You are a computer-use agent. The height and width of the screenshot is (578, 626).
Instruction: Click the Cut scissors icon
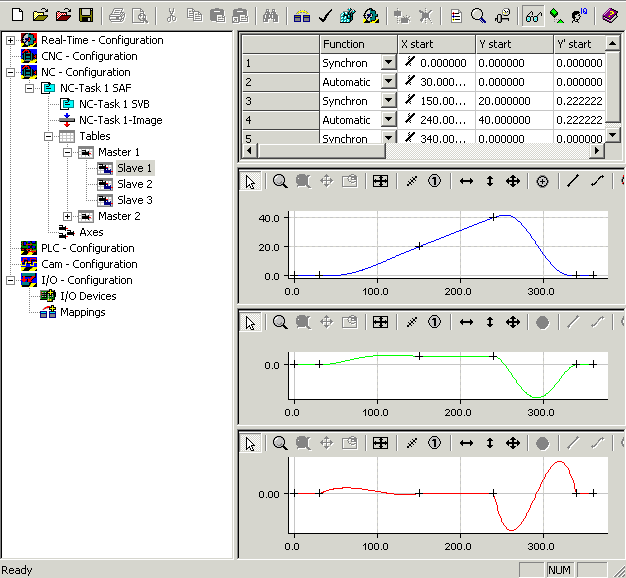point(171,16)
